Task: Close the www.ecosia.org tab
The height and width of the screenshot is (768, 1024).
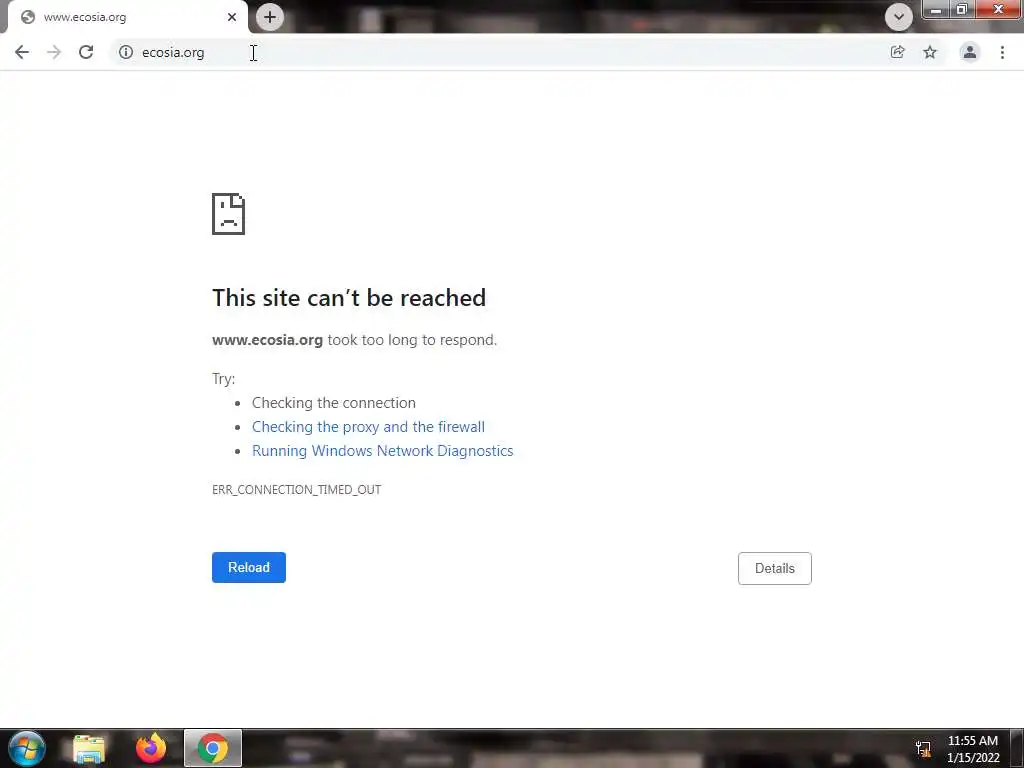Action: (x=232, y=17)
